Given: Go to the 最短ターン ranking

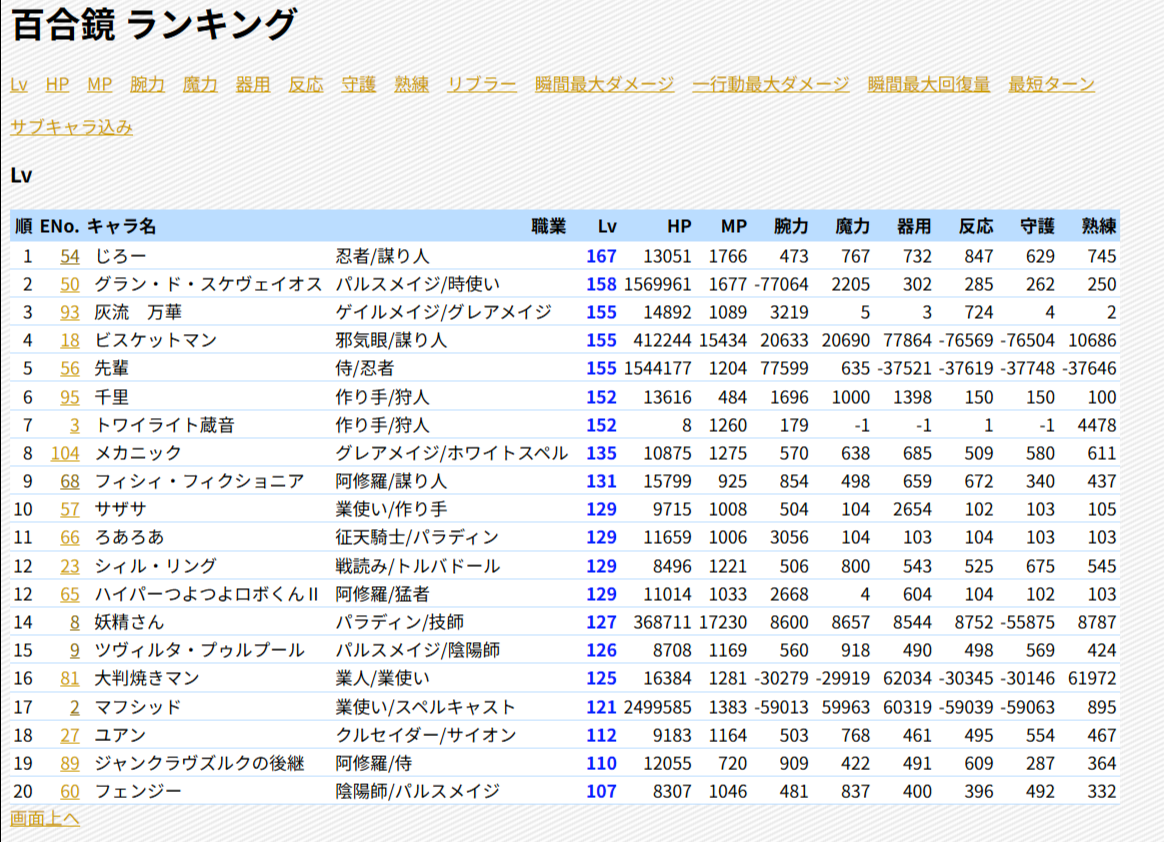Looking at the screenshot, I should tap(1052, 84).
